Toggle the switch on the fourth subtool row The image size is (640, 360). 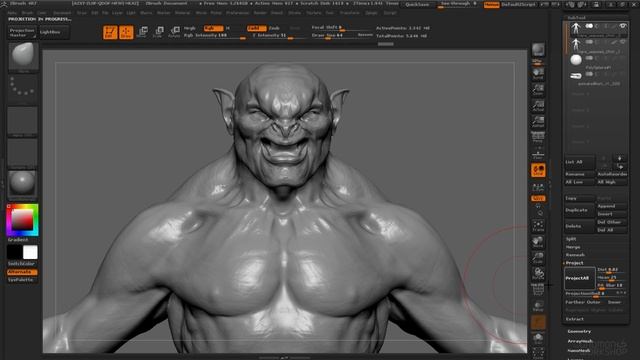tap(589, 74)
